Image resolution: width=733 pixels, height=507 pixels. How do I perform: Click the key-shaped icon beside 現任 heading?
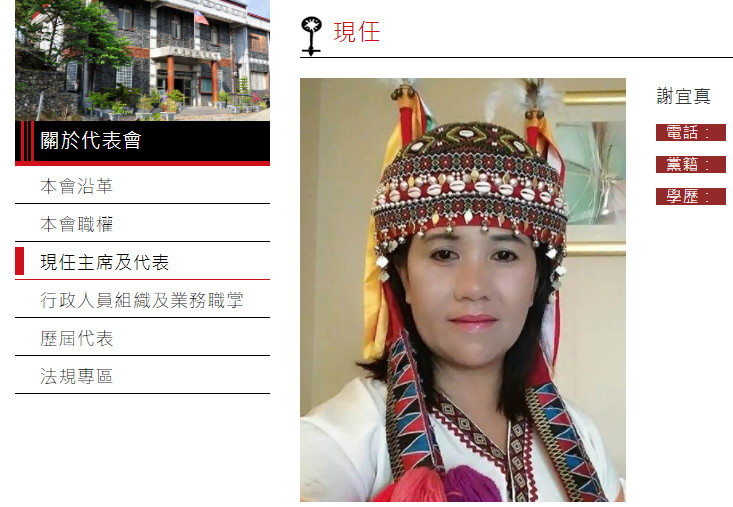[x=311, y=36]
